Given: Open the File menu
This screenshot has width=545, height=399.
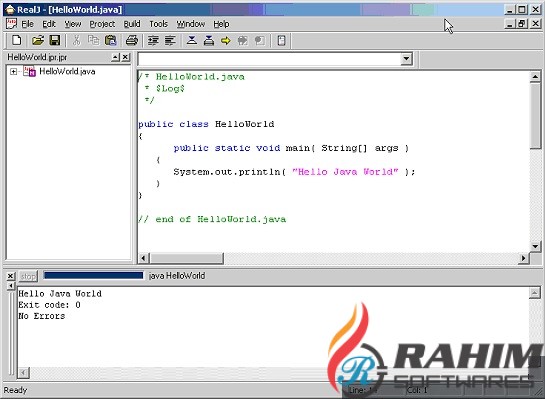Looking at the screenshot, I should click(x=27, y=24).
